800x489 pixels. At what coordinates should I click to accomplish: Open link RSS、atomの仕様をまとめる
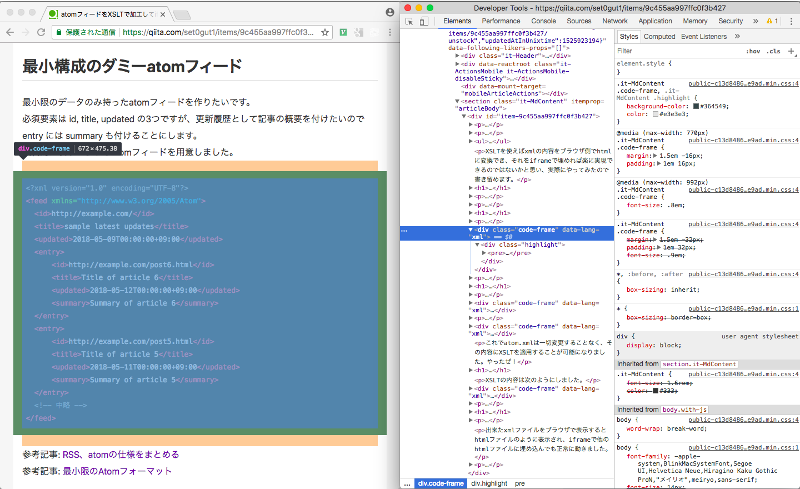tap(121, 454)
